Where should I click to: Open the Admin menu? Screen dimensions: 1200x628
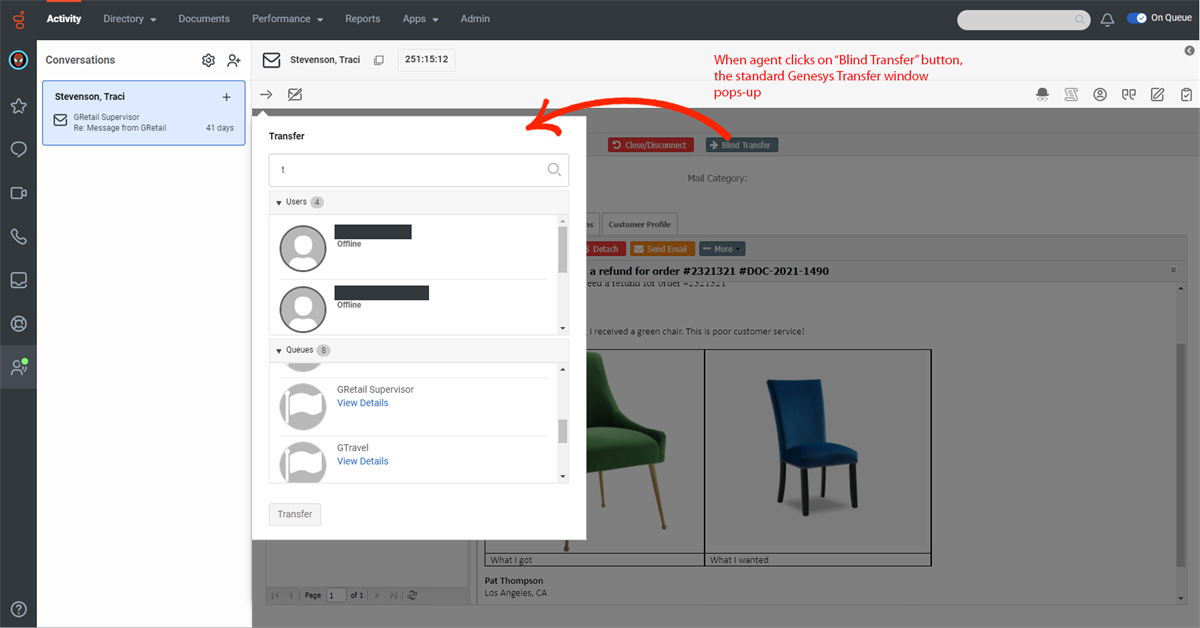coord(475,19)
